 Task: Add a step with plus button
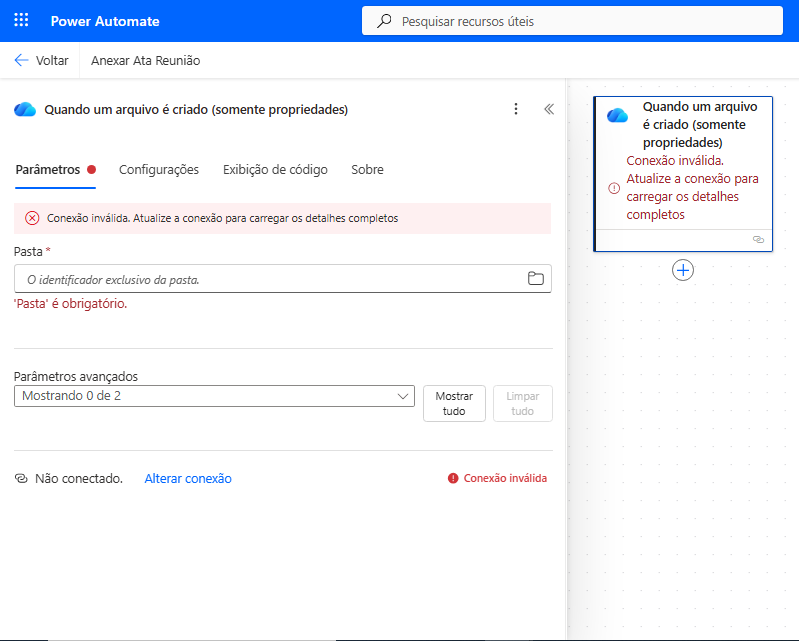pyautogui.click(x=683, y=270)
